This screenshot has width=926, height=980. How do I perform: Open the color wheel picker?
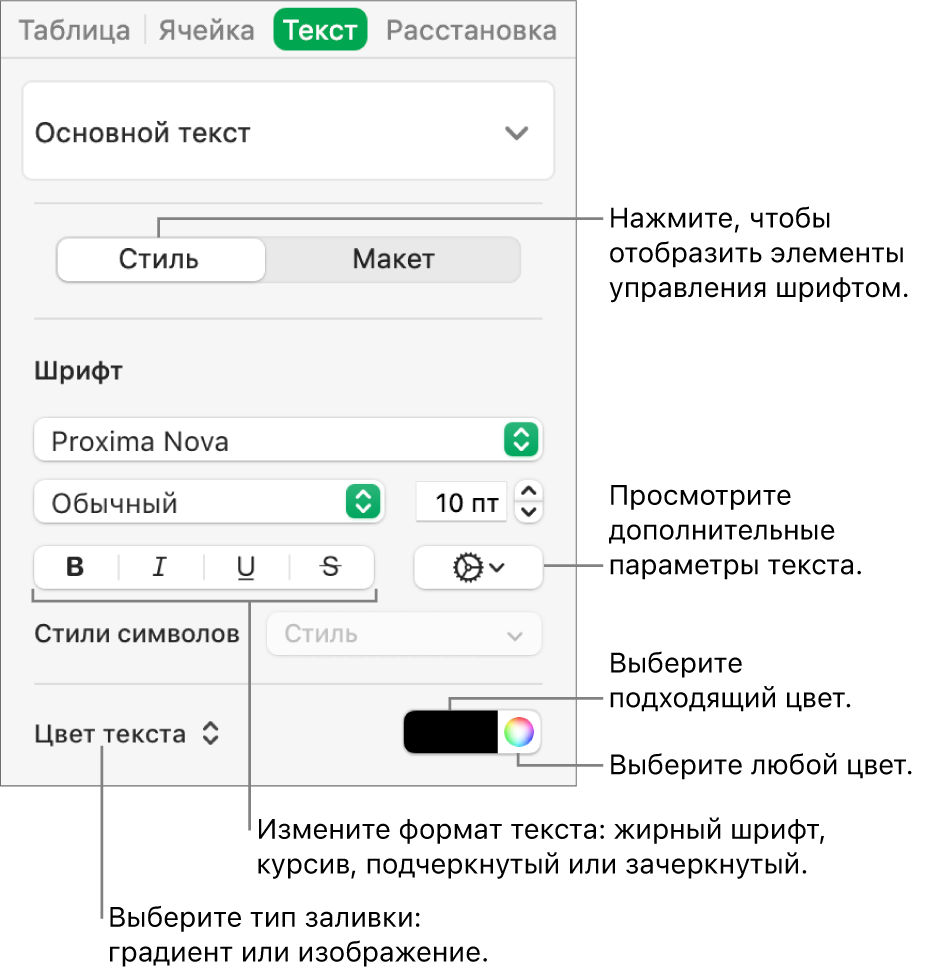tap(519, 732)
